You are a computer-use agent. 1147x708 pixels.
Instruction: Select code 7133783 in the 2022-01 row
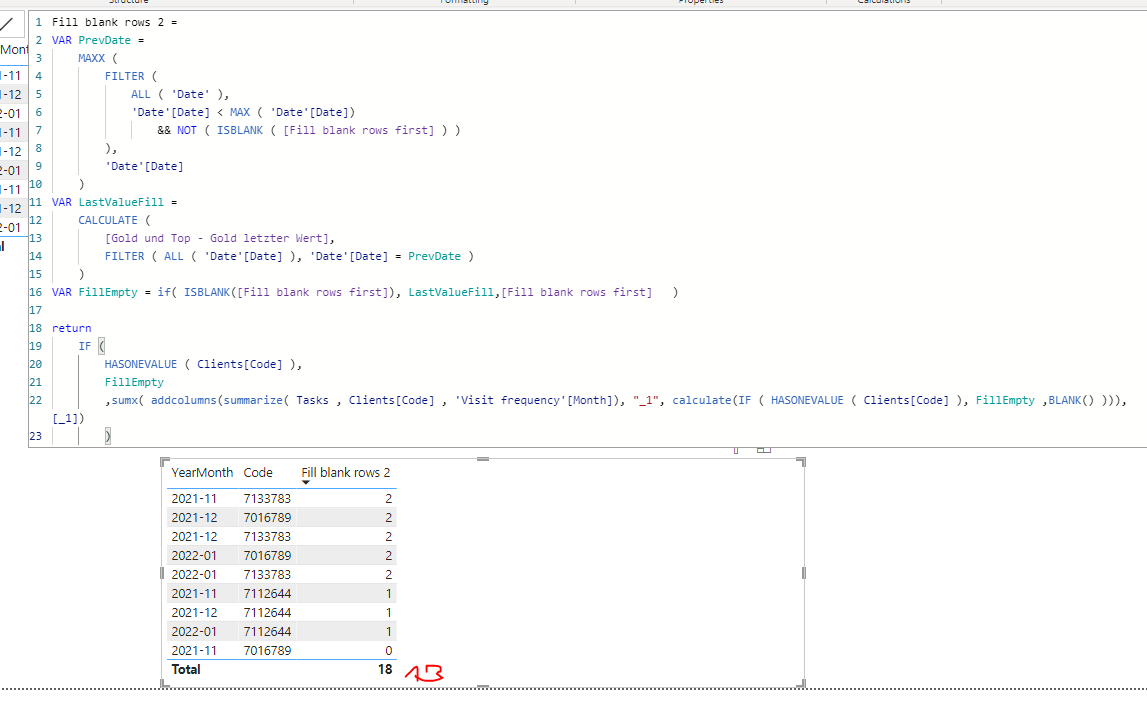[267, 575]
